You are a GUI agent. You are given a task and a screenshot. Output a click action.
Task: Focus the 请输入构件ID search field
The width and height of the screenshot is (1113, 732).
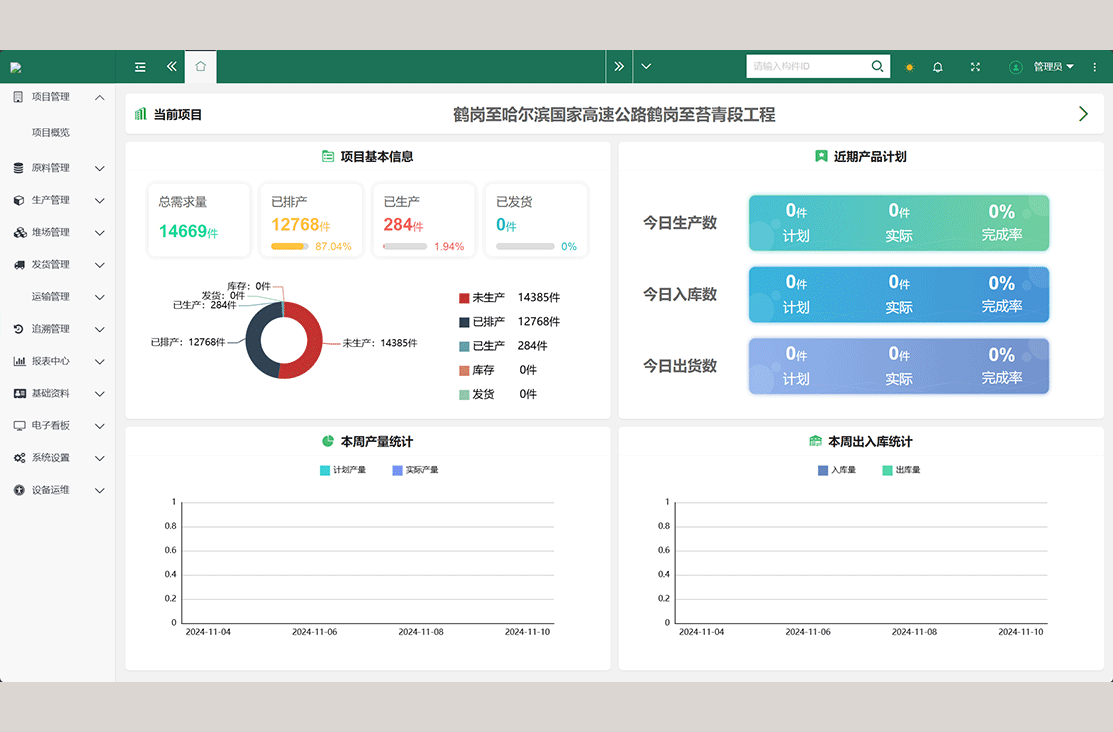(809, 66)
